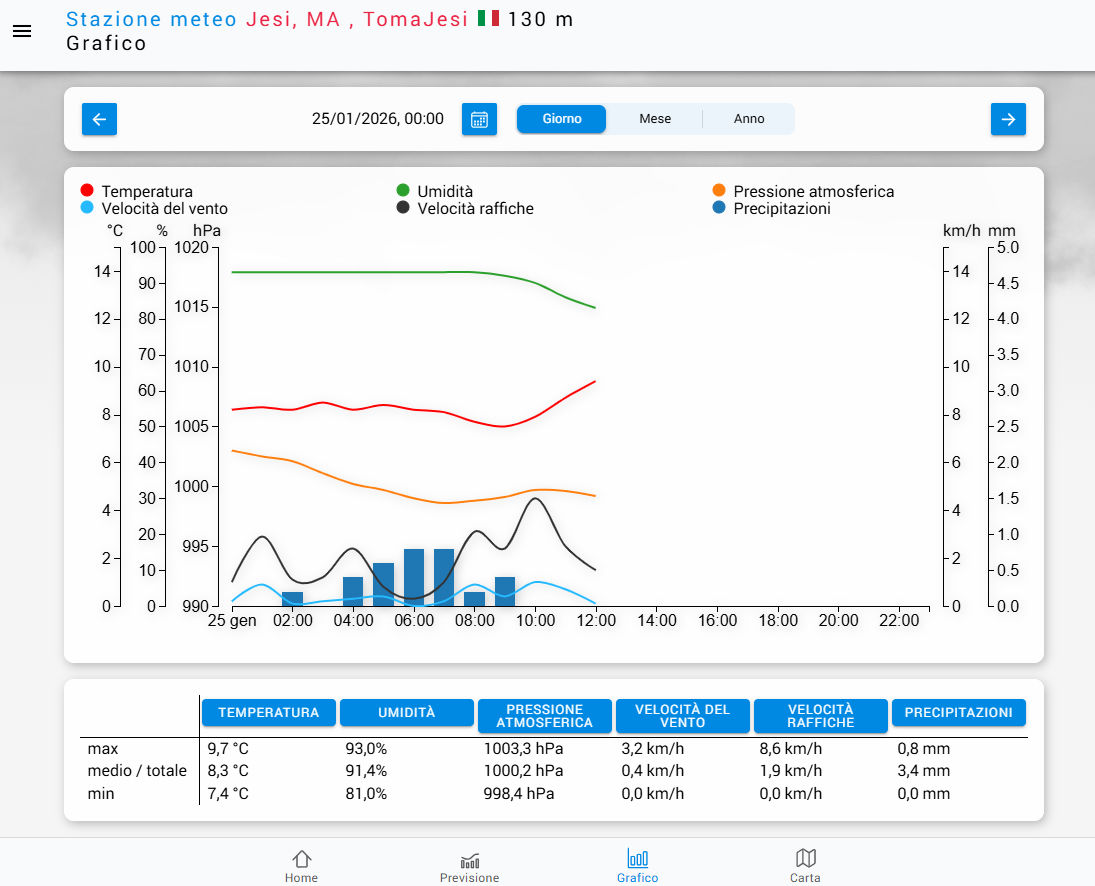Open the Carta map icon
Viewport: 1095px width, 886px height.
point(805,865)
